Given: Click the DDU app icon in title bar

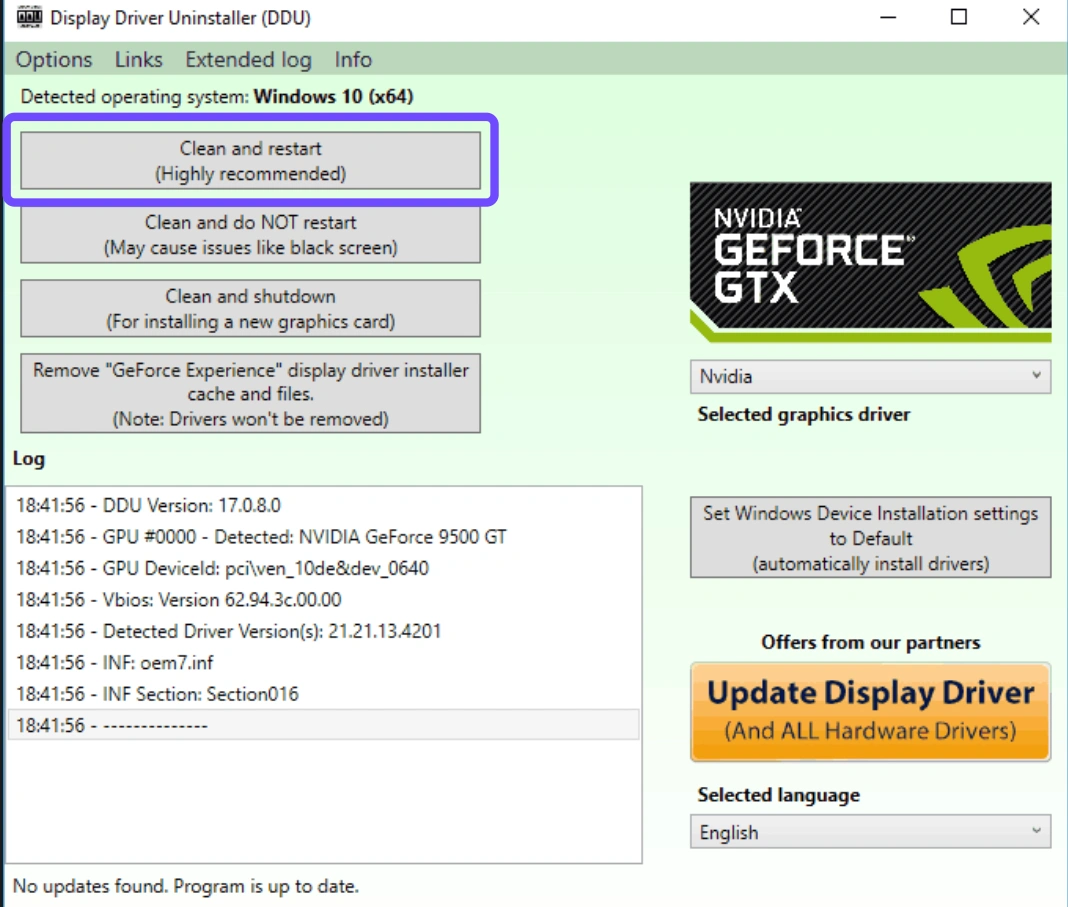Looking at the screenshot, I should point(29,18).
